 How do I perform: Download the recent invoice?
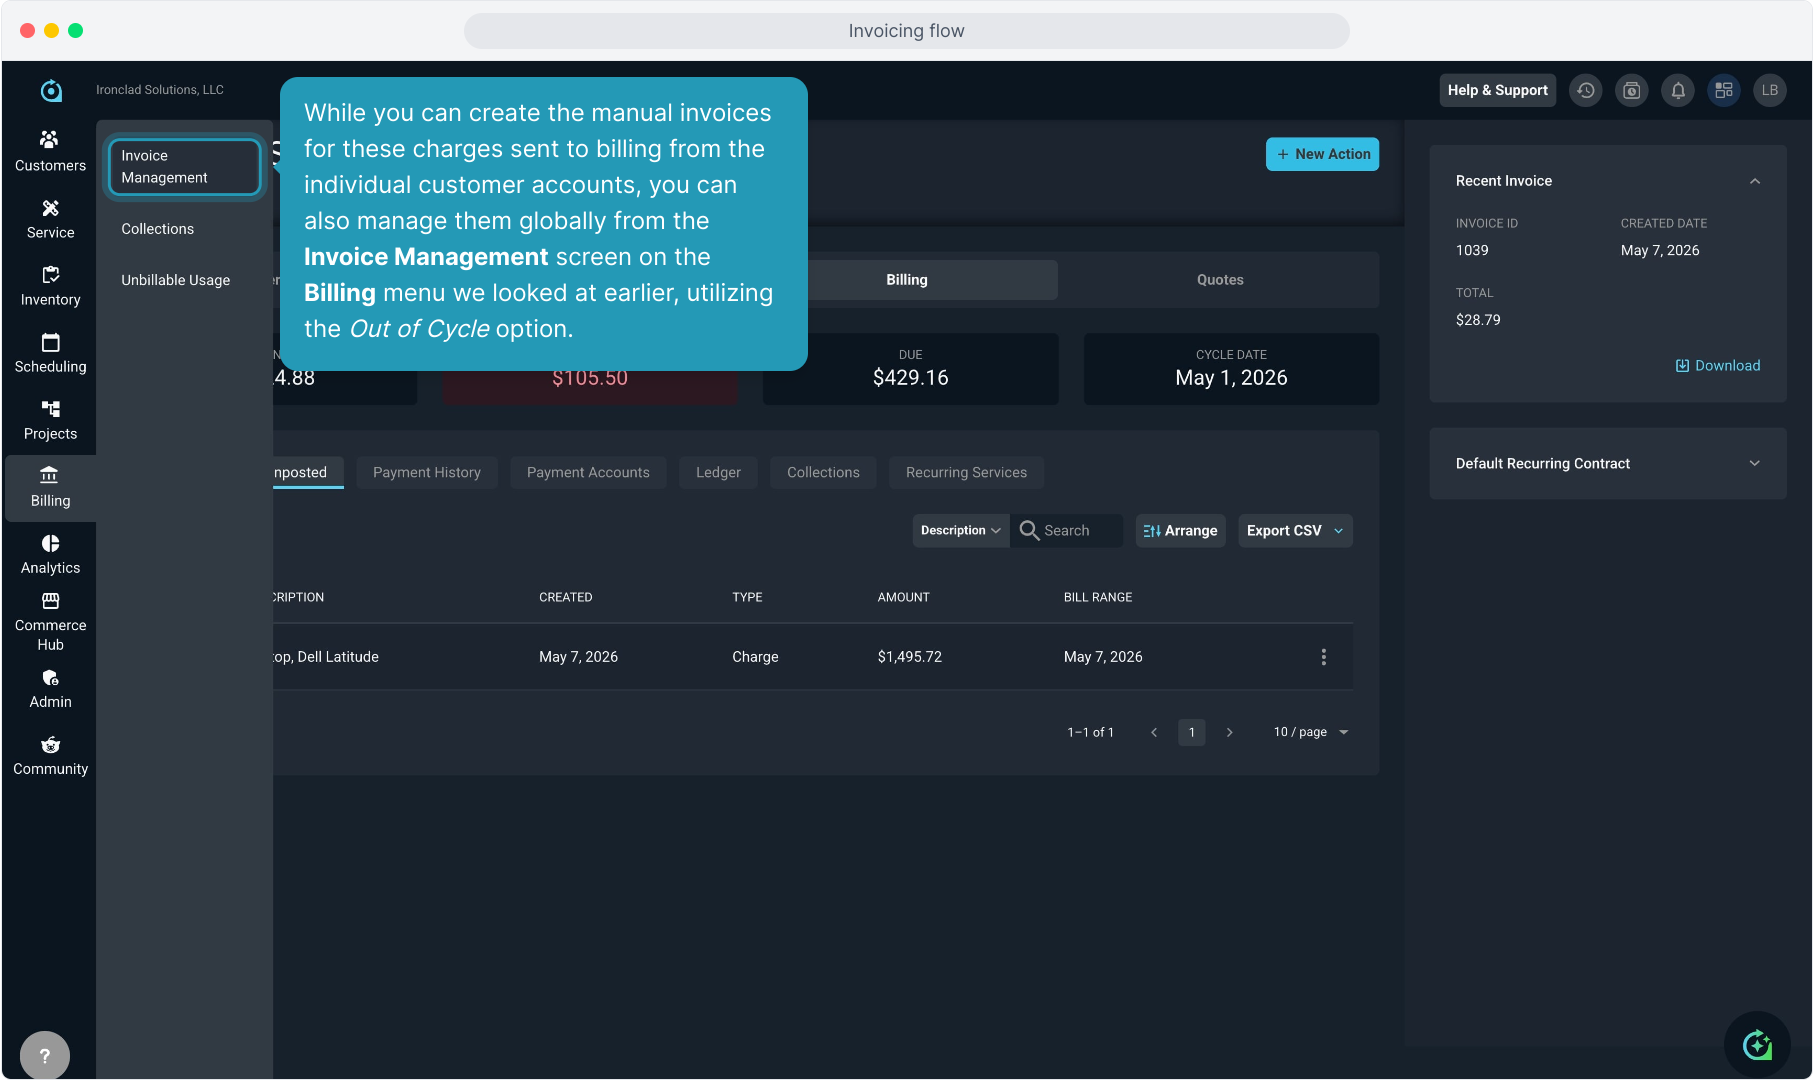tap(1718, 366)
